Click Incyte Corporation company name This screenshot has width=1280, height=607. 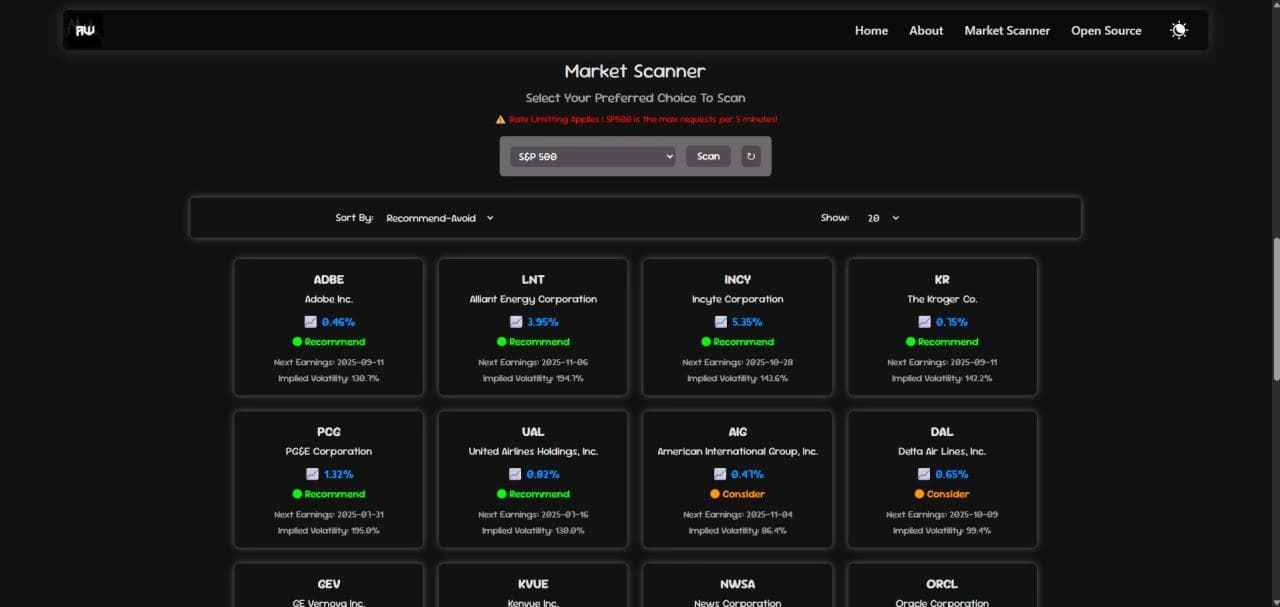(737, 299)
